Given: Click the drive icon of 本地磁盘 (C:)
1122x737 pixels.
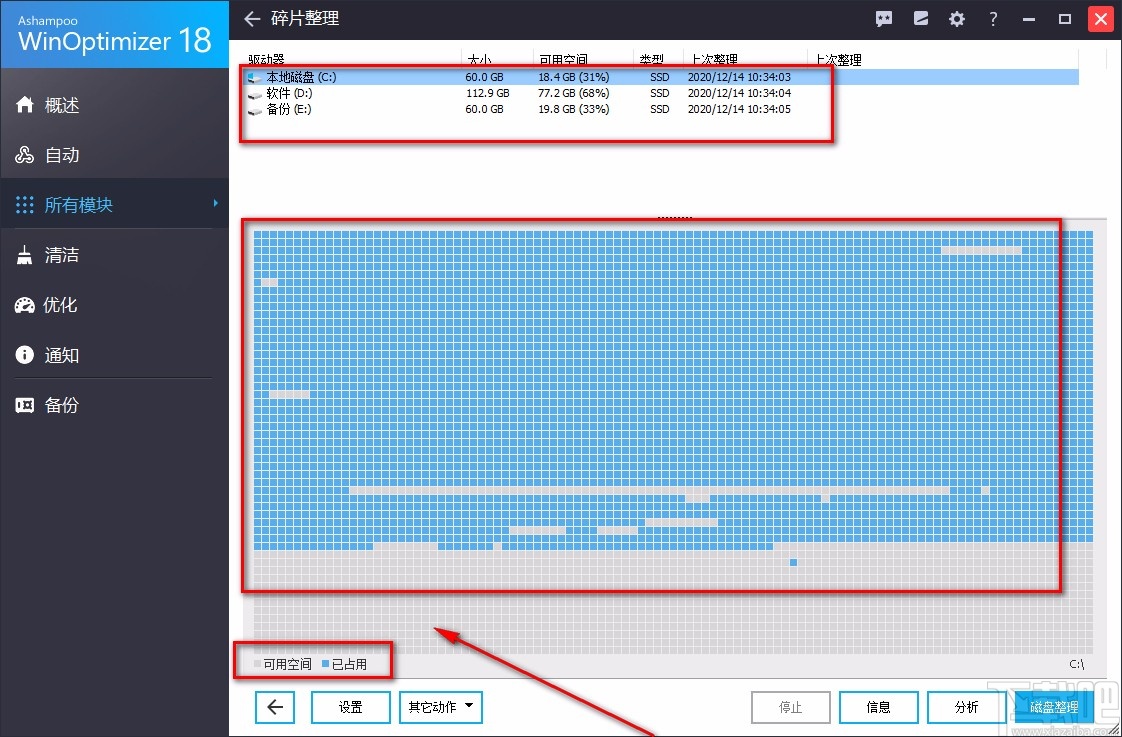Looking at the screenshot, I should 255,77.
